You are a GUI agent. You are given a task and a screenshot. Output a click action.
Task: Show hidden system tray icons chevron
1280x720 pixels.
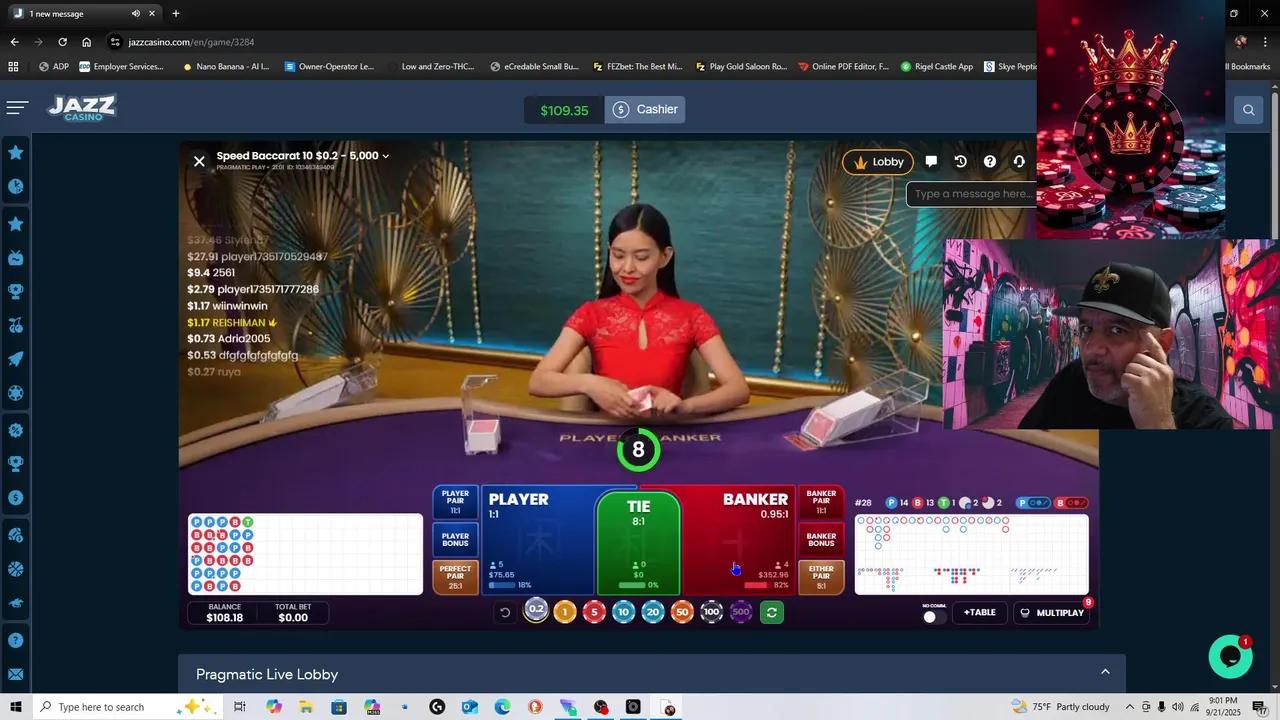pyautogui.click(x=1131, y=707)
